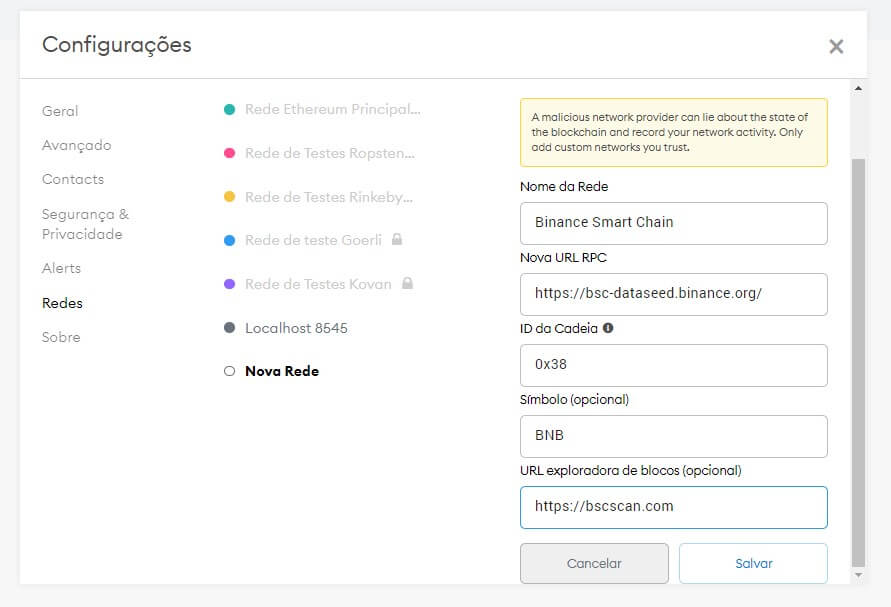Click the hollow circle beside Nova Rede

[230, 371]
